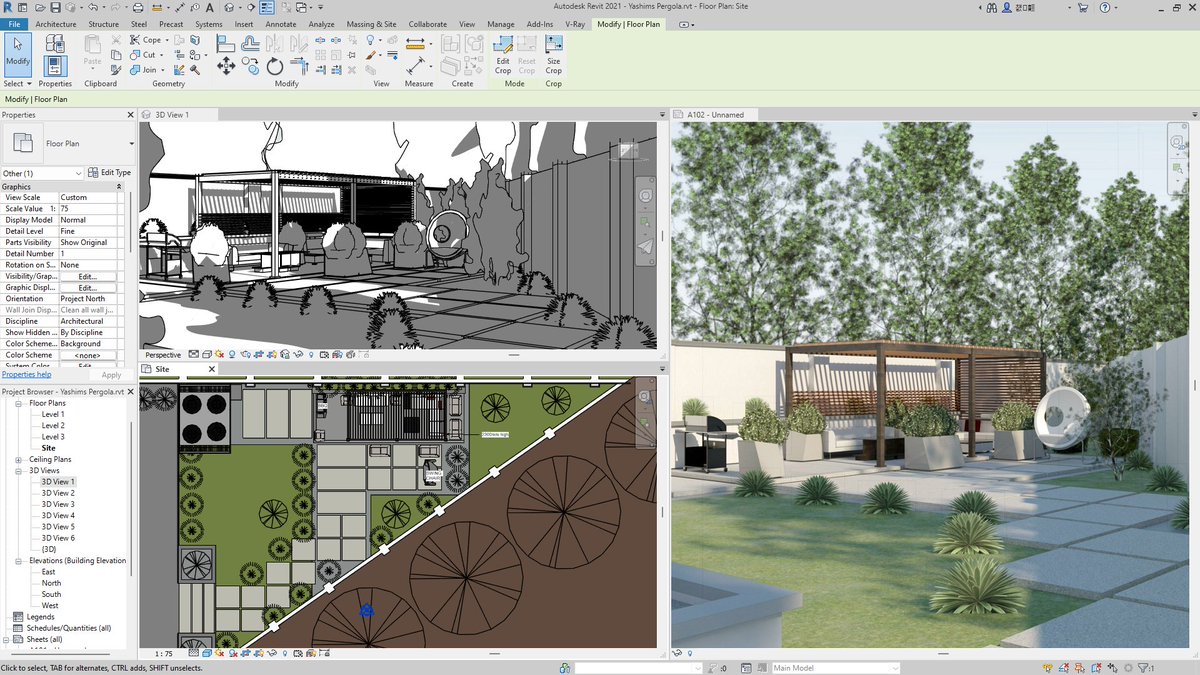Viewport: 1200px width, 675px height.
Task: Click the Size Crop tool
Action: coord(554,54)
